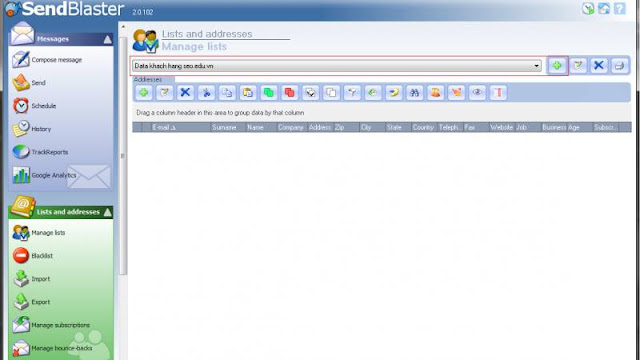Open the mailing list selection dropdown
Viewport: 640px width, 360px height.
(337, 66)
